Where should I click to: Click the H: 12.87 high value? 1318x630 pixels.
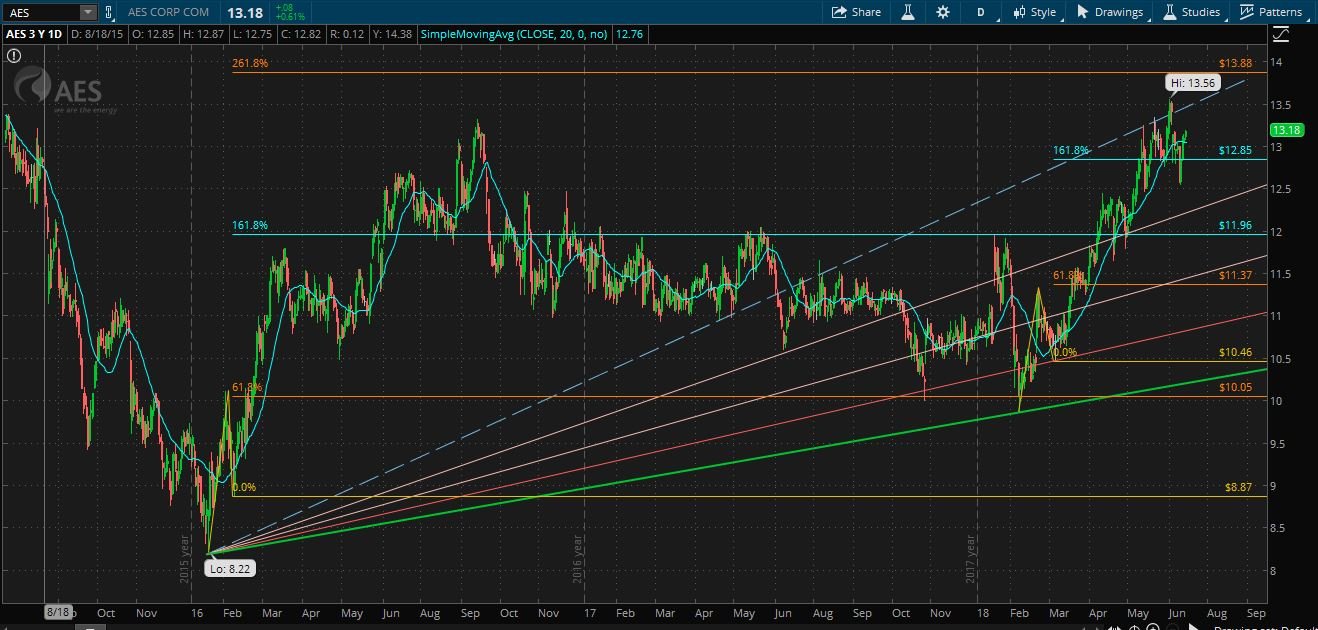205,34
